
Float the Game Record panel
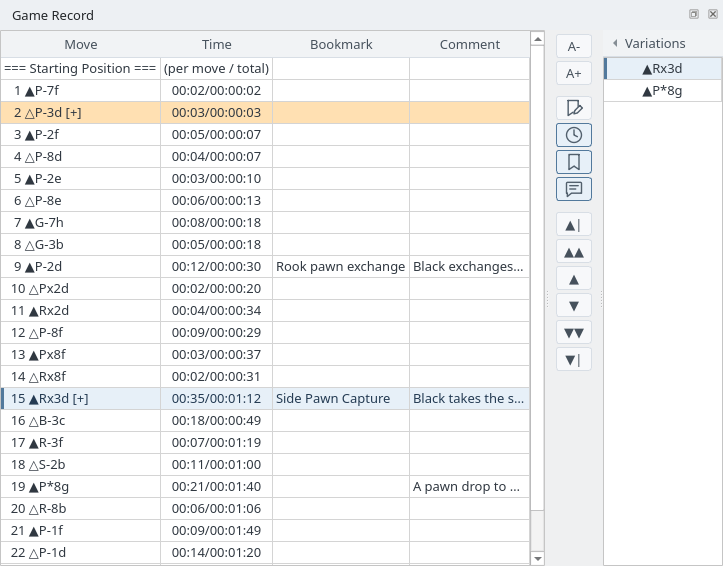tap(694, 14)
